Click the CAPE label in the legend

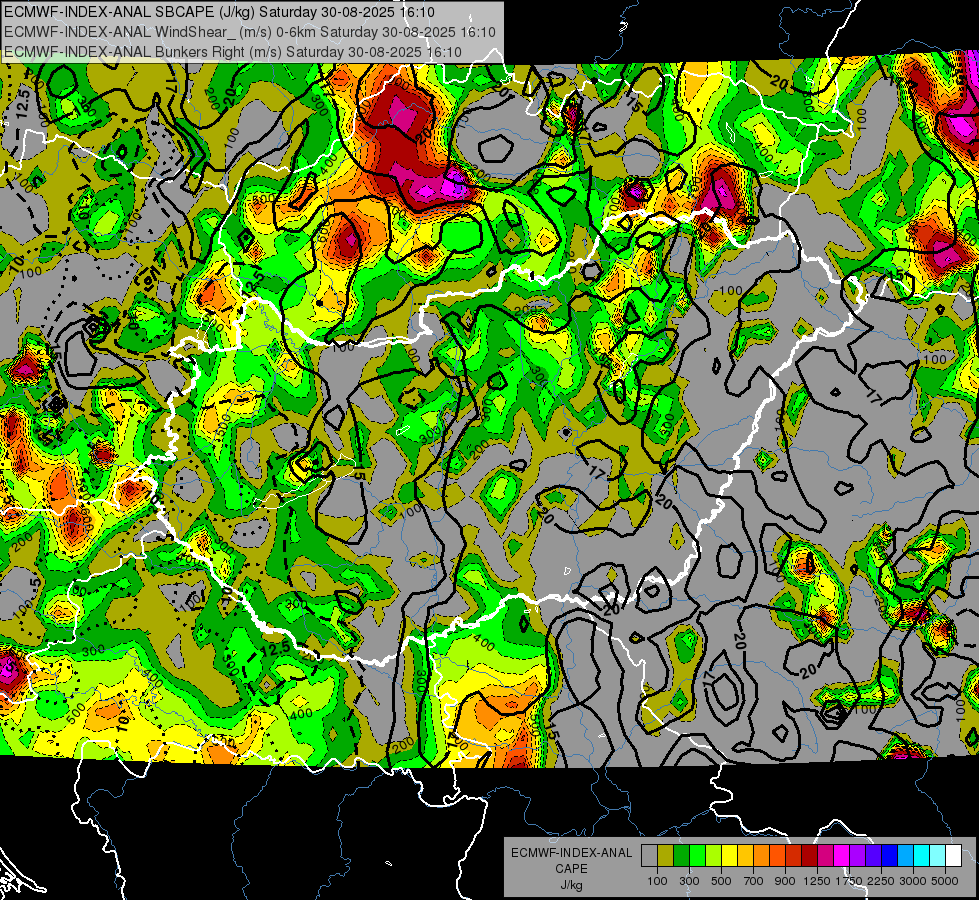click(x=571, y=869)
